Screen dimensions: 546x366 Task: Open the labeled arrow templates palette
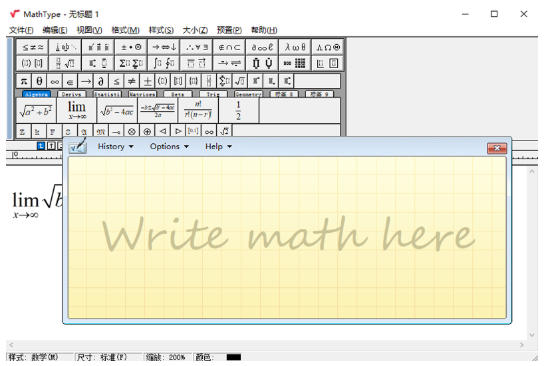229,63
